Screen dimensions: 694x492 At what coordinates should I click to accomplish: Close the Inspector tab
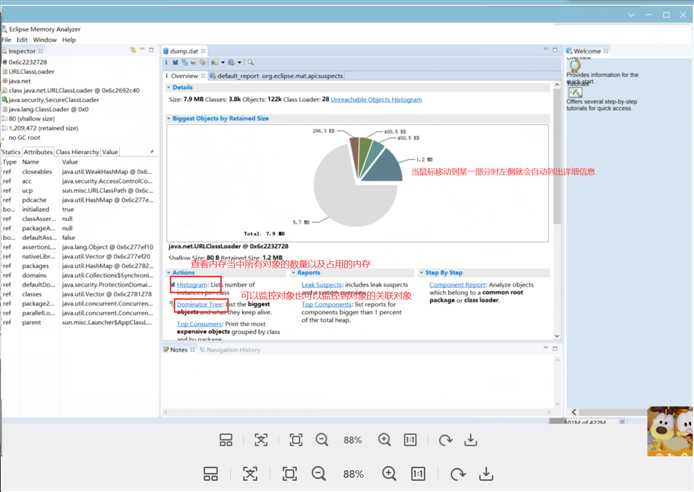(41, 51)
